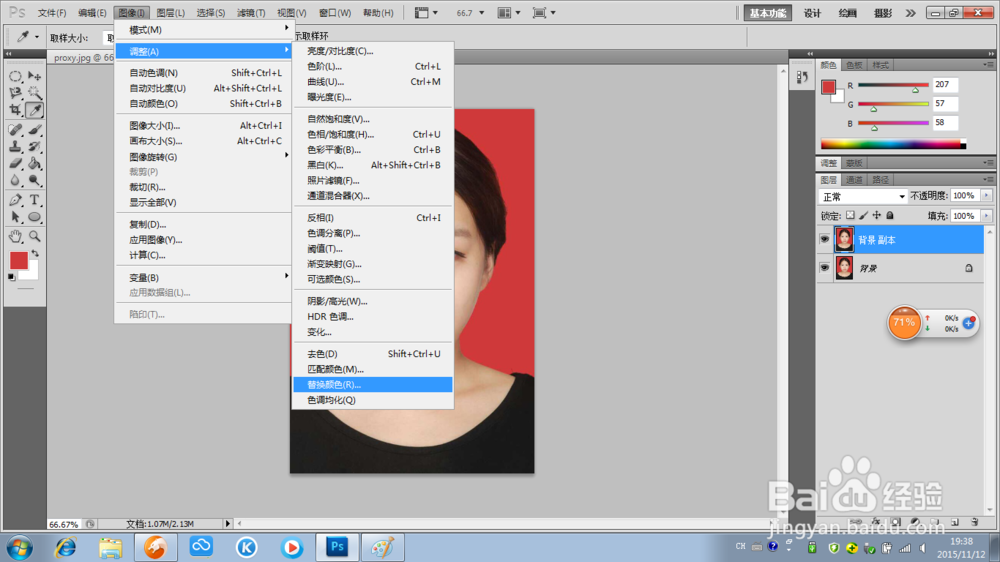Choose 色相/饱和度(H)... menu entry
Viewport: 1000px width, 562px height.
[373, 135]
